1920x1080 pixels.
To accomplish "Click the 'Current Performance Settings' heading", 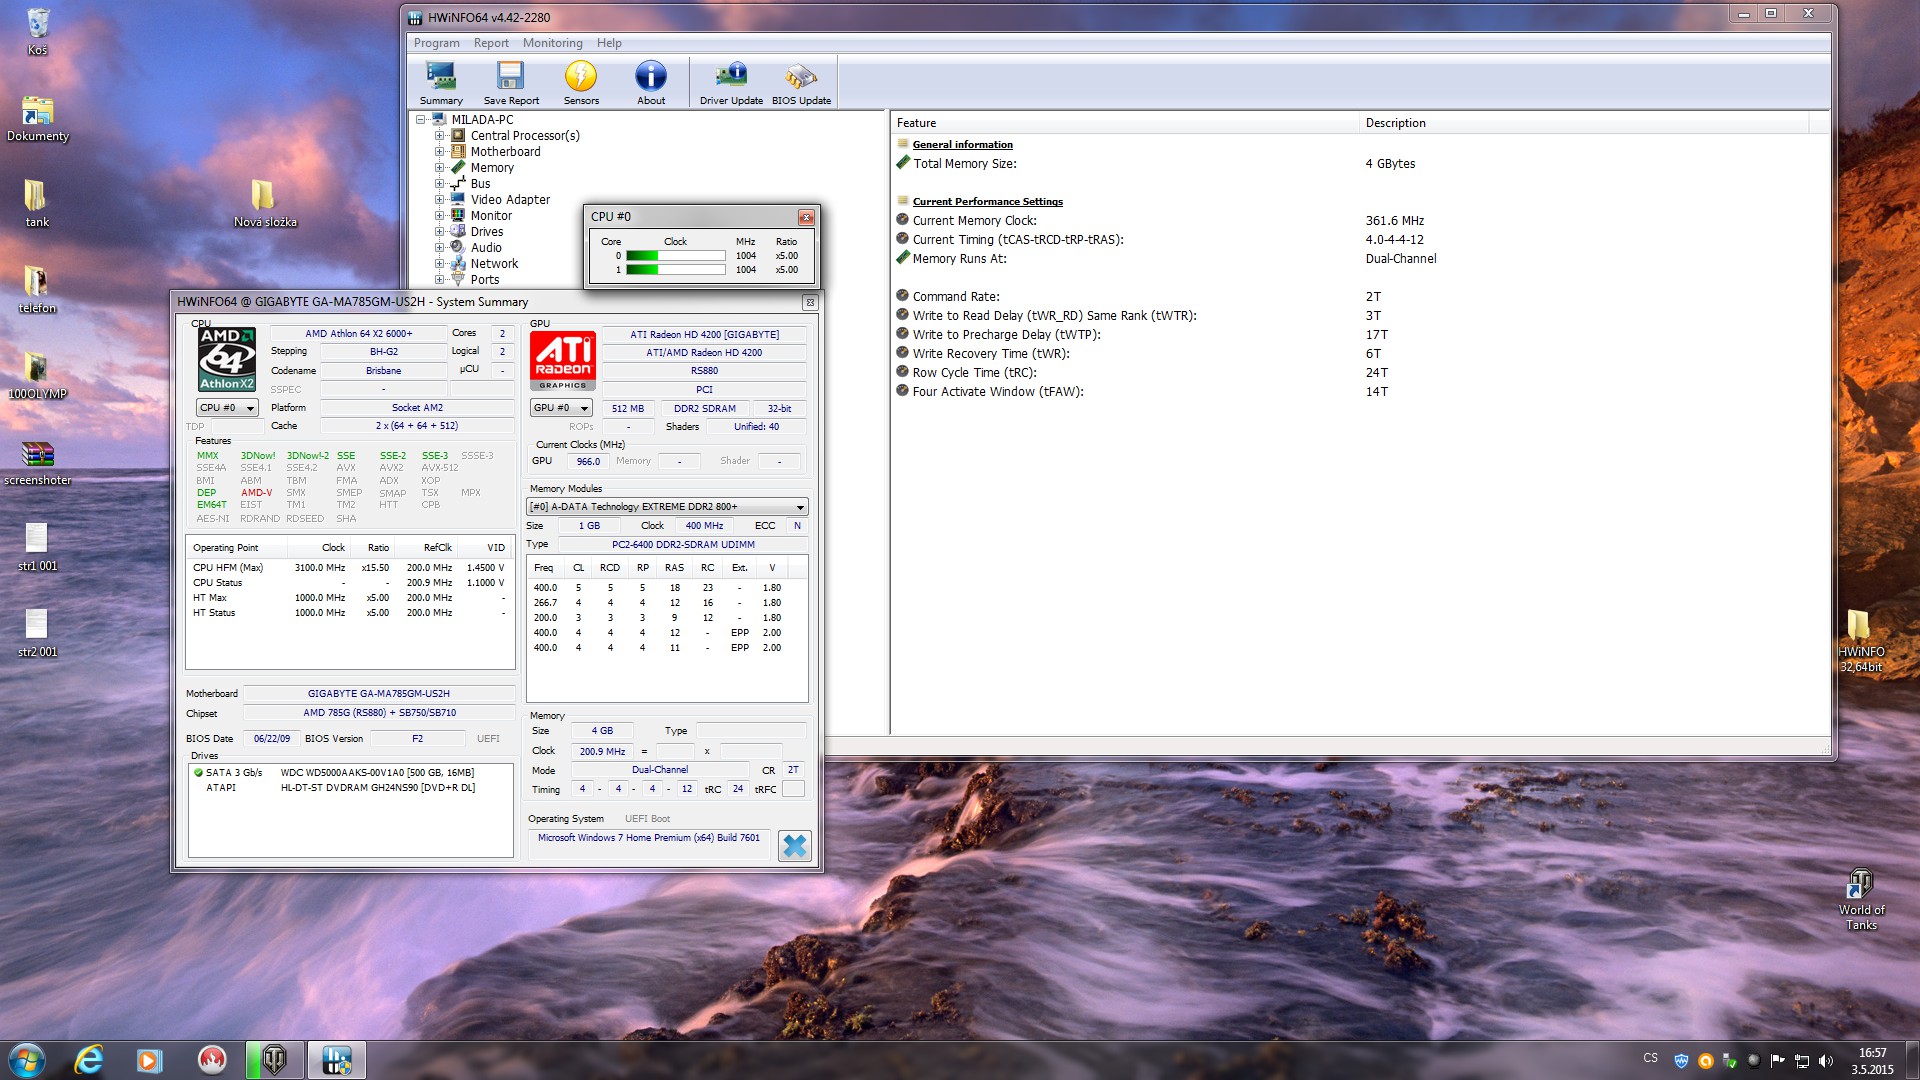I will pos(987,202).
